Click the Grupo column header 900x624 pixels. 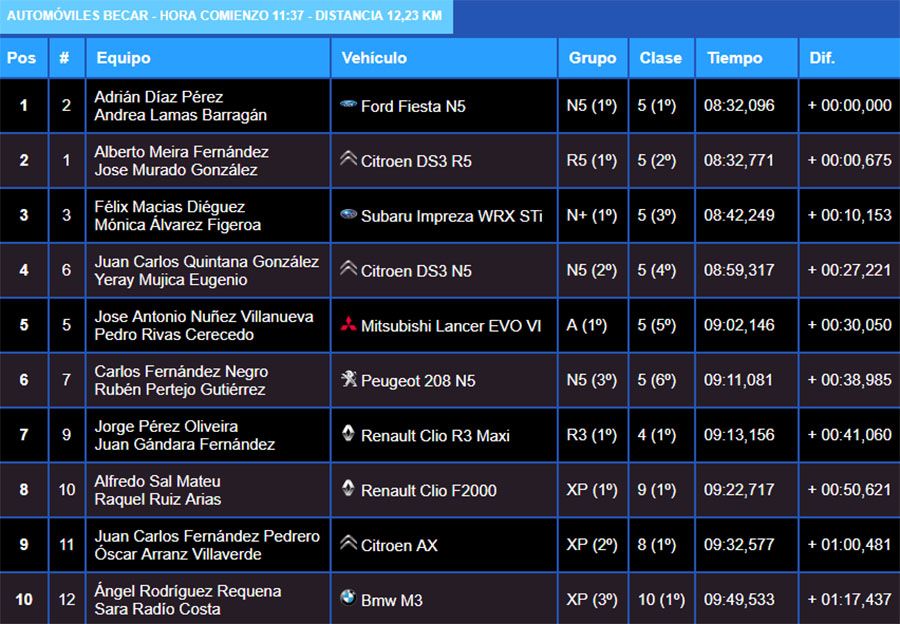point(592,58)
